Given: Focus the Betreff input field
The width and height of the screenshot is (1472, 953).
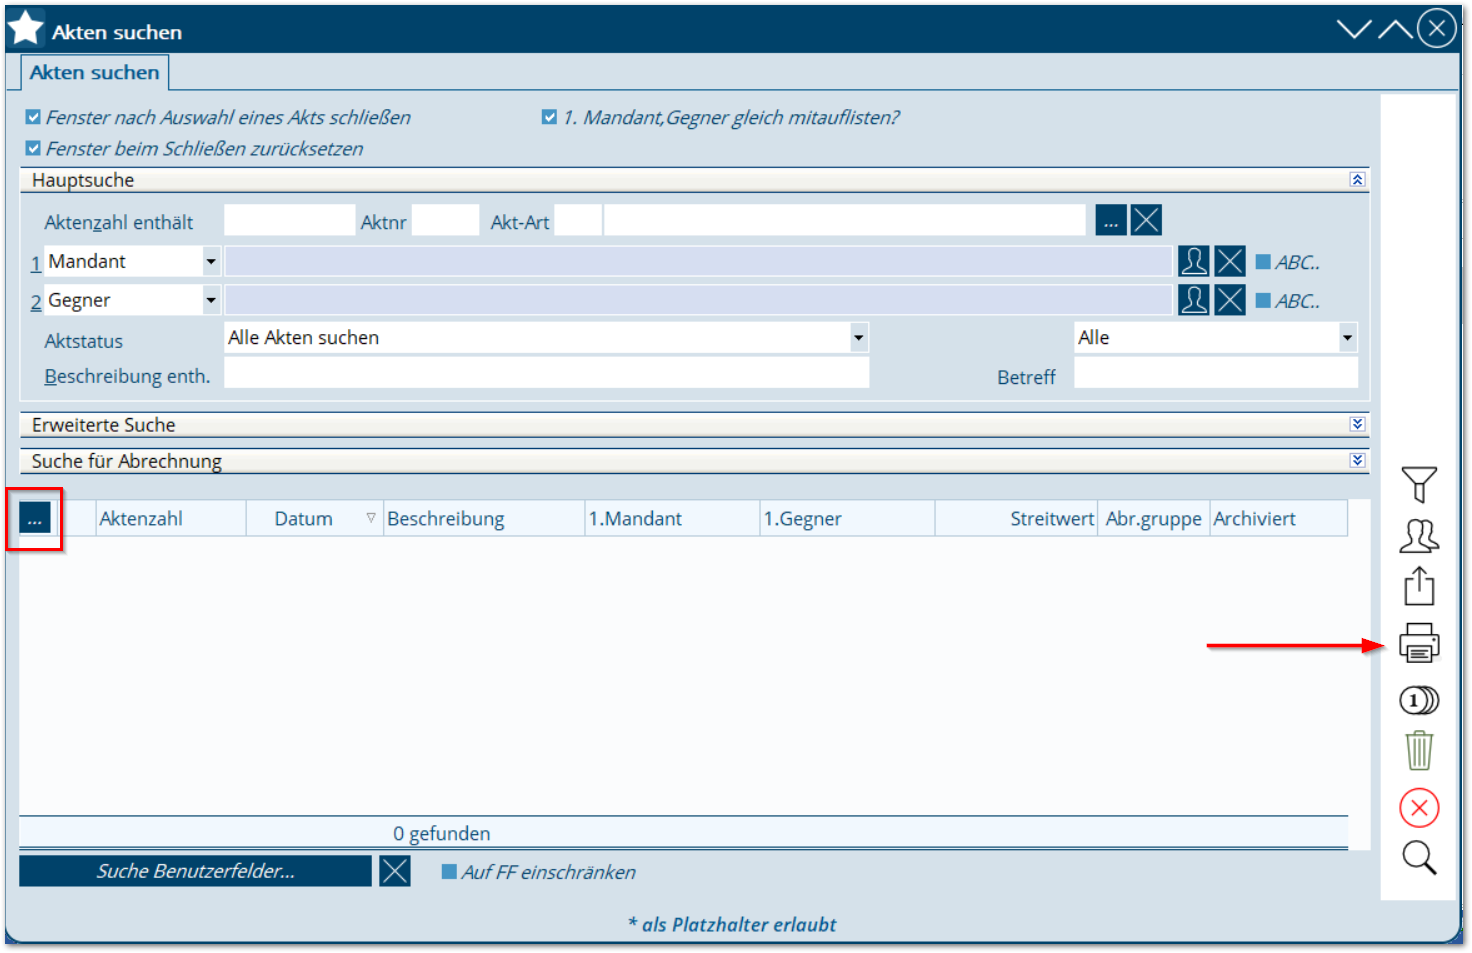Looking at the screenshot, I should point(1216,373).
